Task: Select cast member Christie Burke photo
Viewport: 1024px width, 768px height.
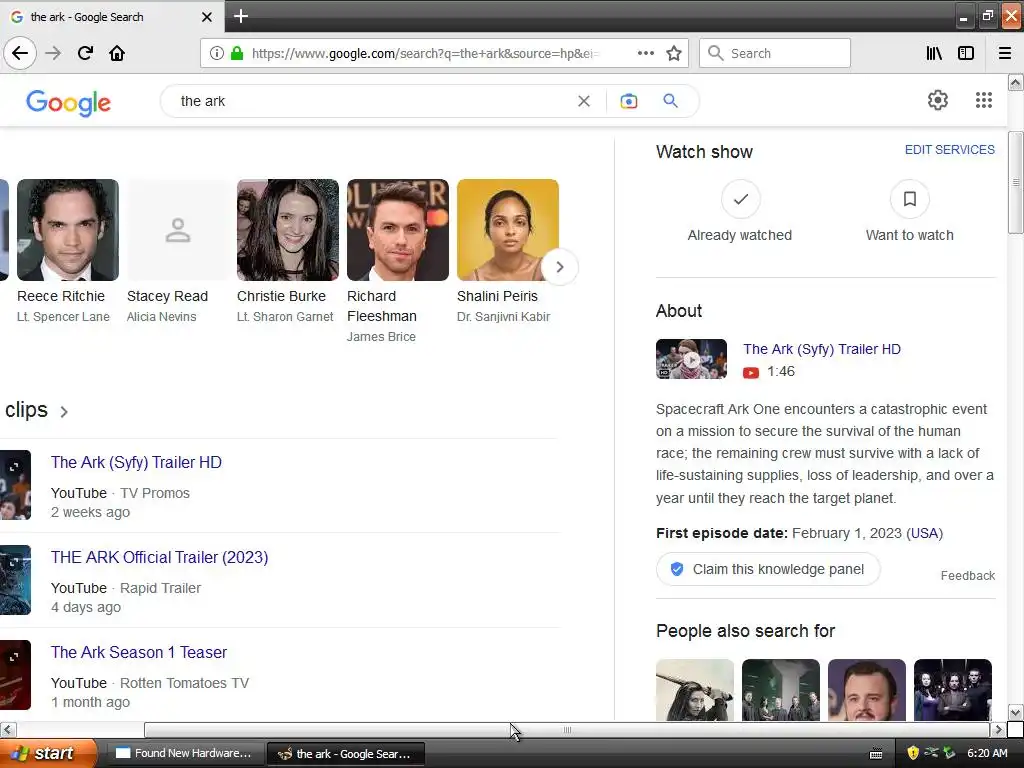Action: [x=288, y=230]
